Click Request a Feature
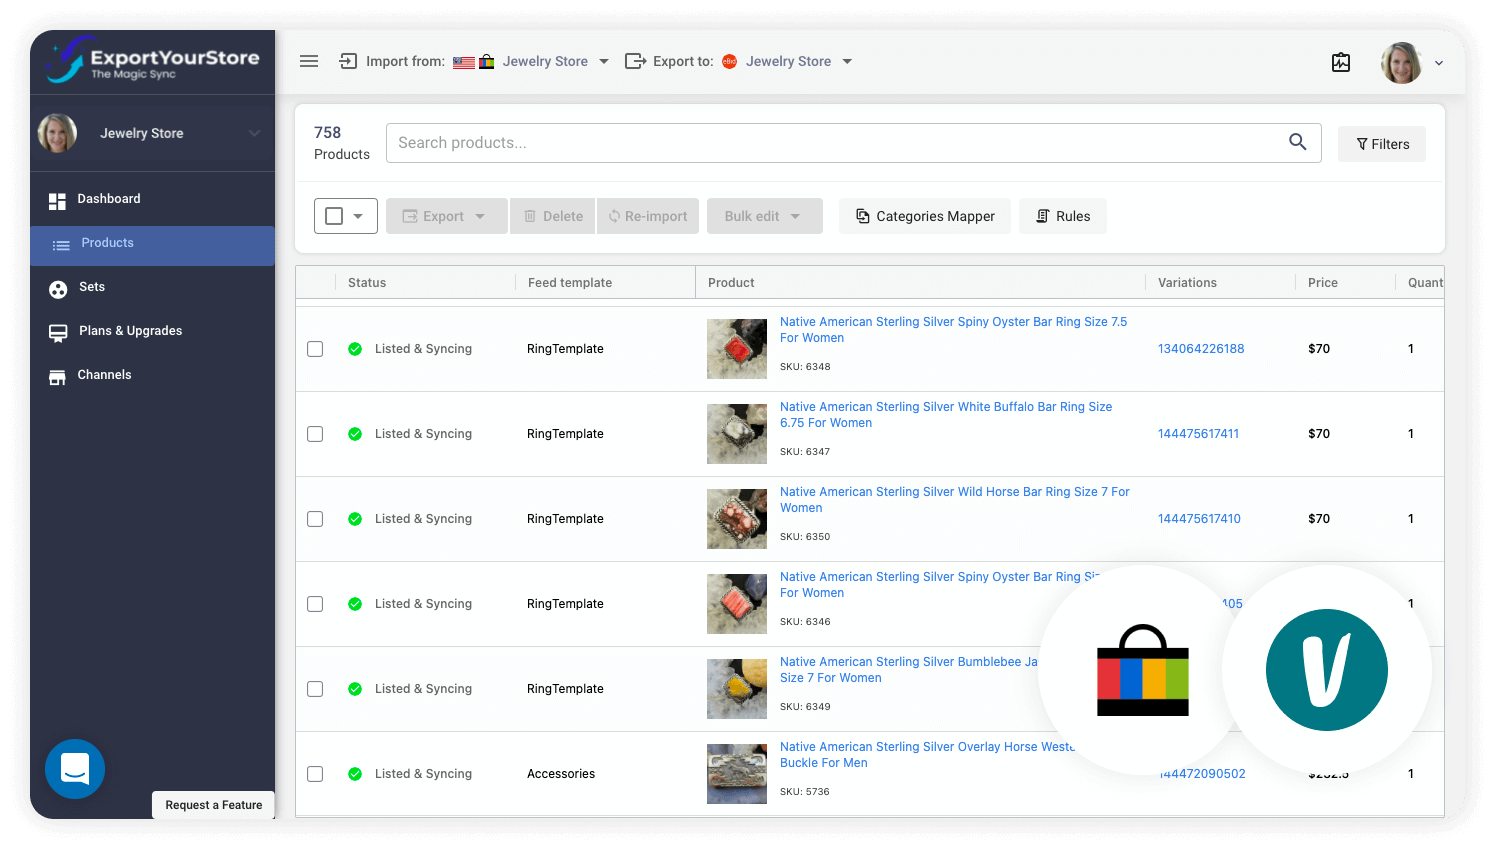The height and width of the screenshot is (849, 1495). [214, 805]
